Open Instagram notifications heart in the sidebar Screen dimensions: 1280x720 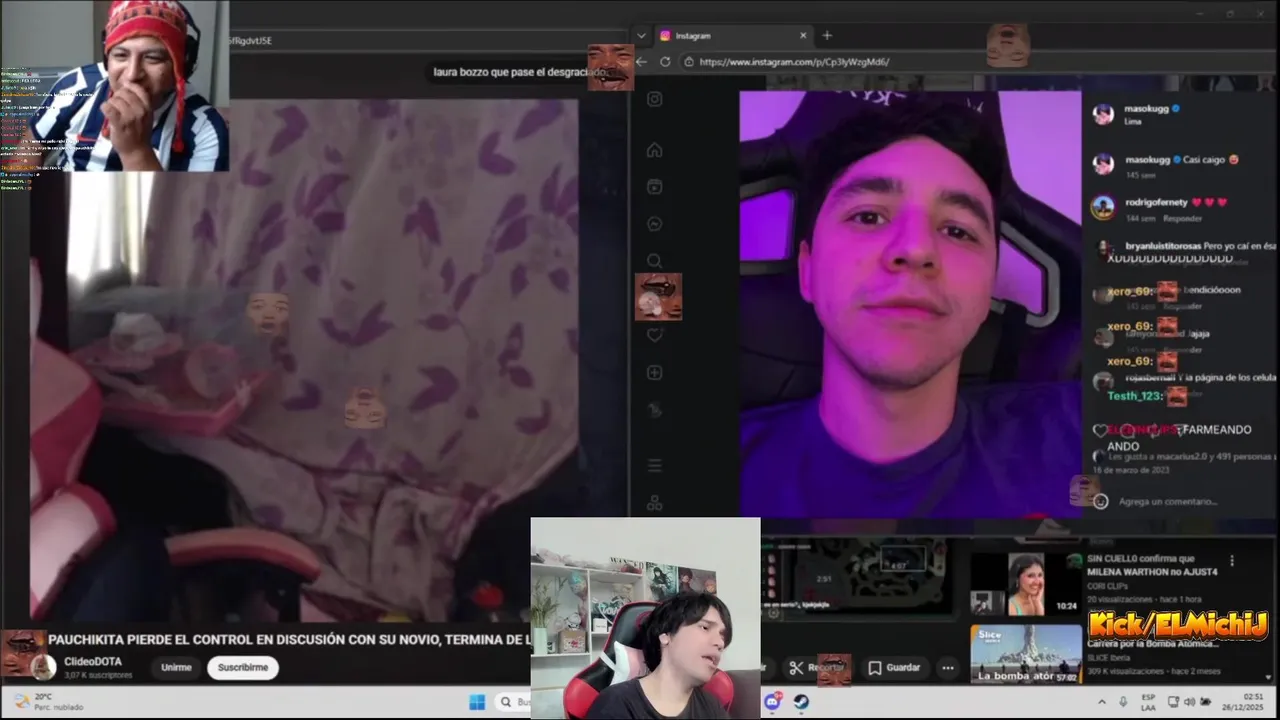tap(654, 335)
